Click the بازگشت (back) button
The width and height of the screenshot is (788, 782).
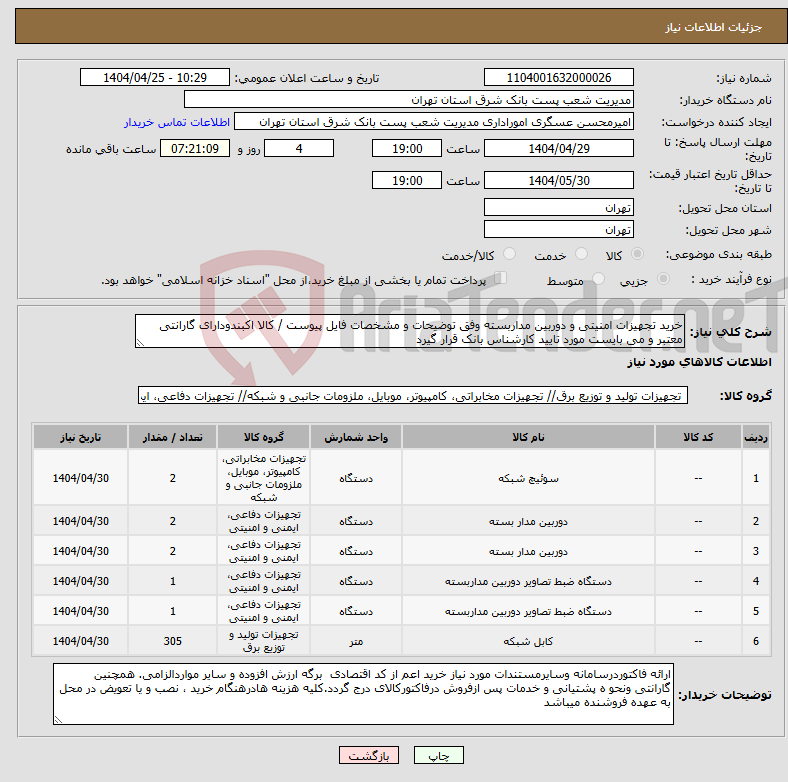[x=369, y=755]
